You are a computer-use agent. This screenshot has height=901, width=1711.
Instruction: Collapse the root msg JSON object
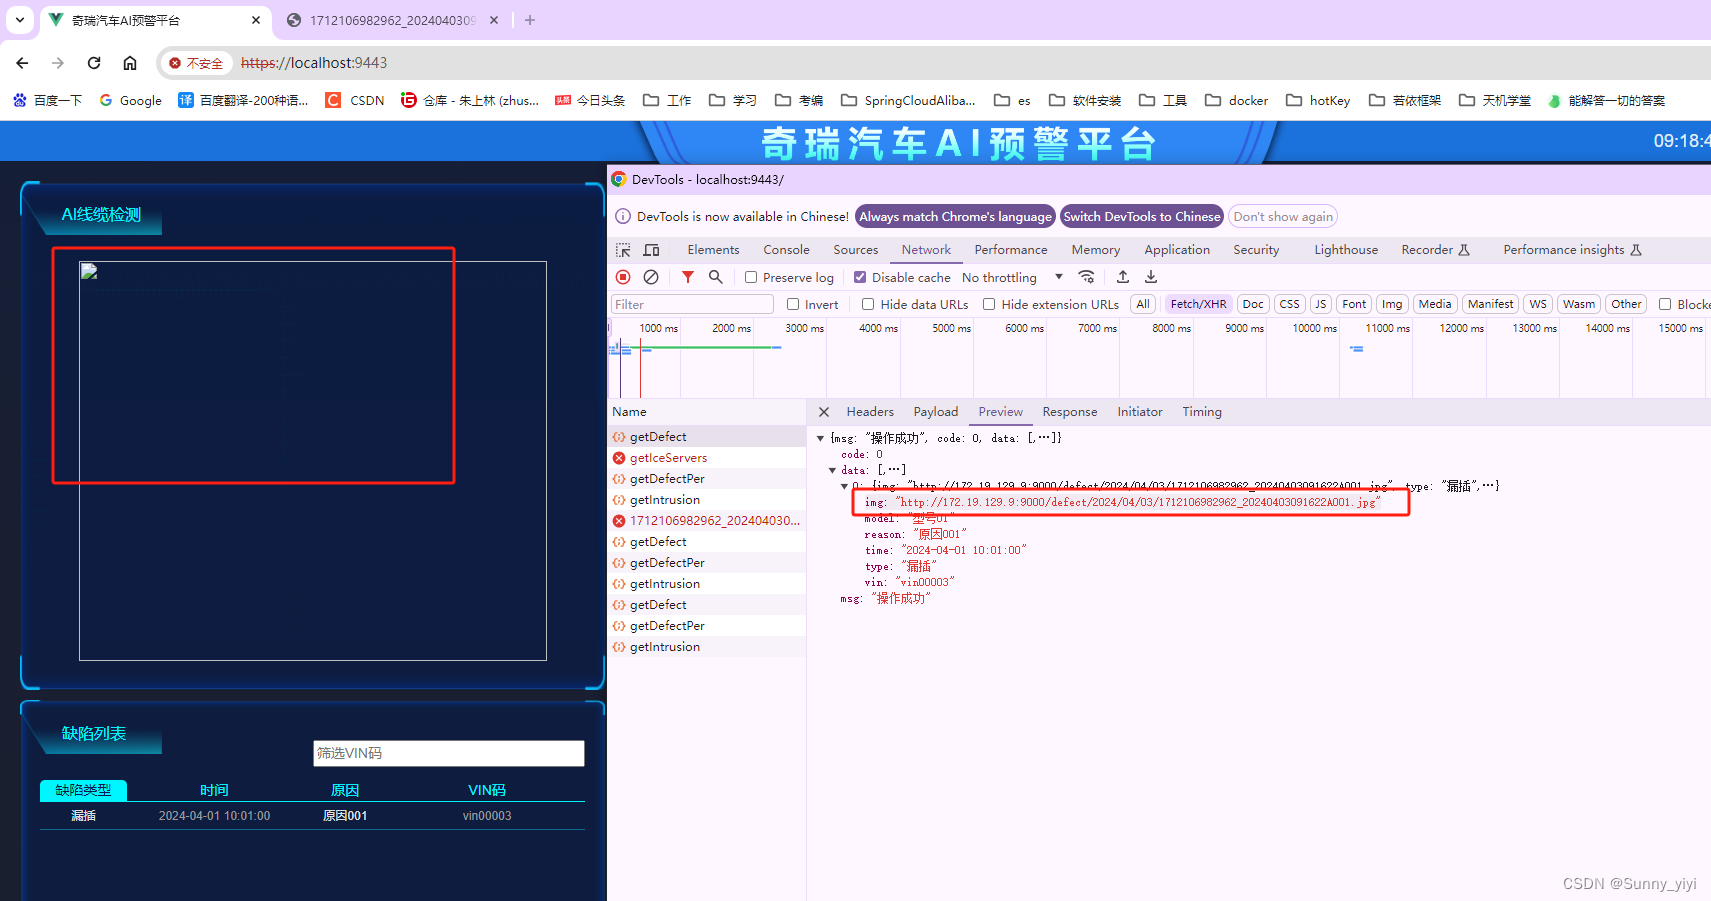(x=821, y=438)
